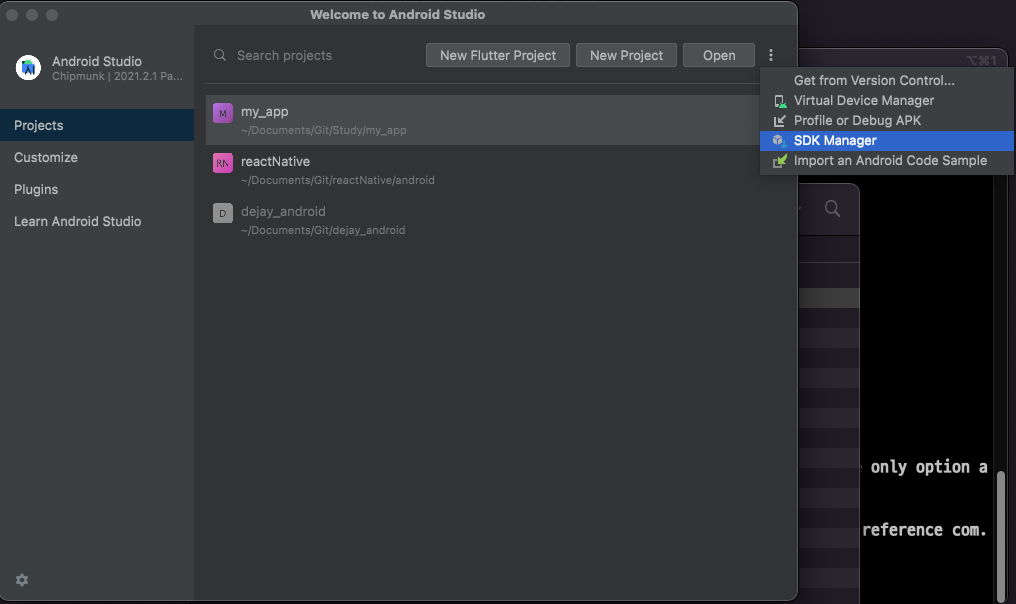Open the three-dot more actions menu
Viewport: 1016px width, 604px height.
[771, 55]
